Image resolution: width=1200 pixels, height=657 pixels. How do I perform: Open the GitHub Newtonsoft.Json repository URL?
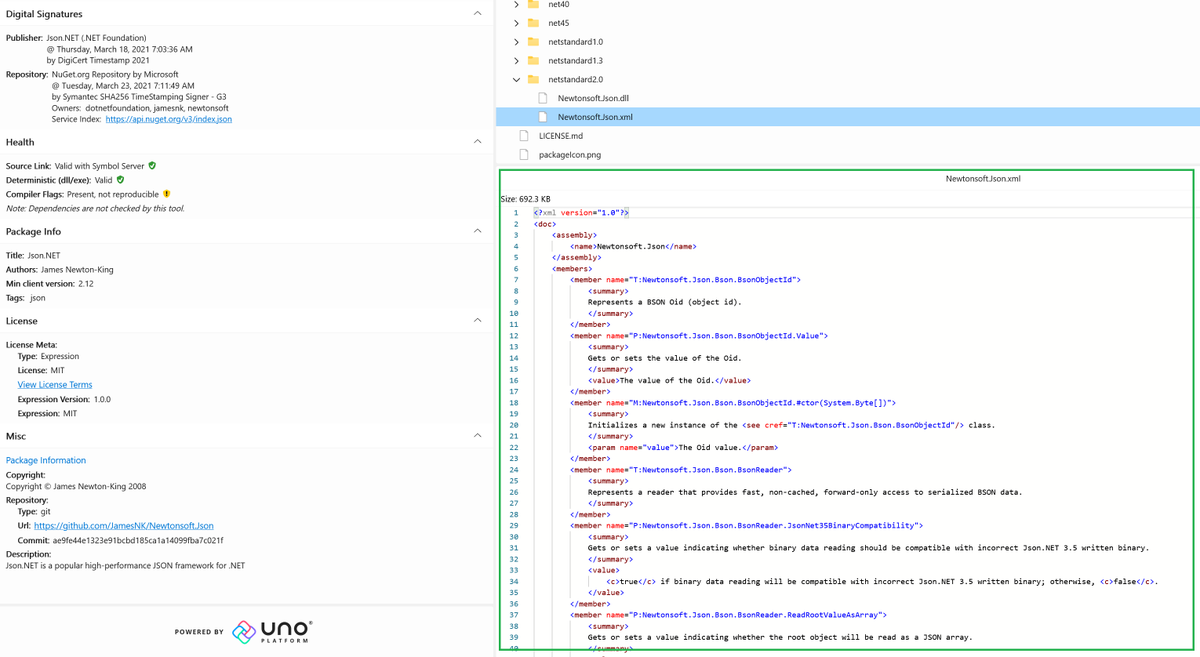[x=124, y=526]
